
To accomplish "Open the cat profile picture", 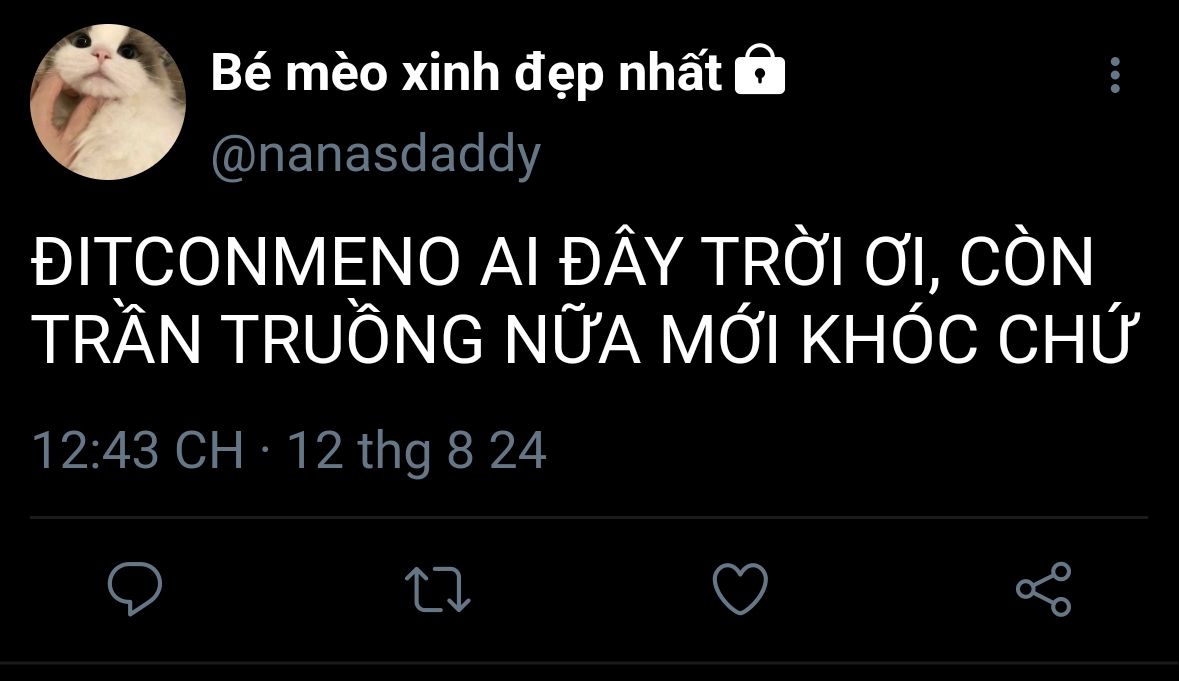I will [x=108, y=102].
